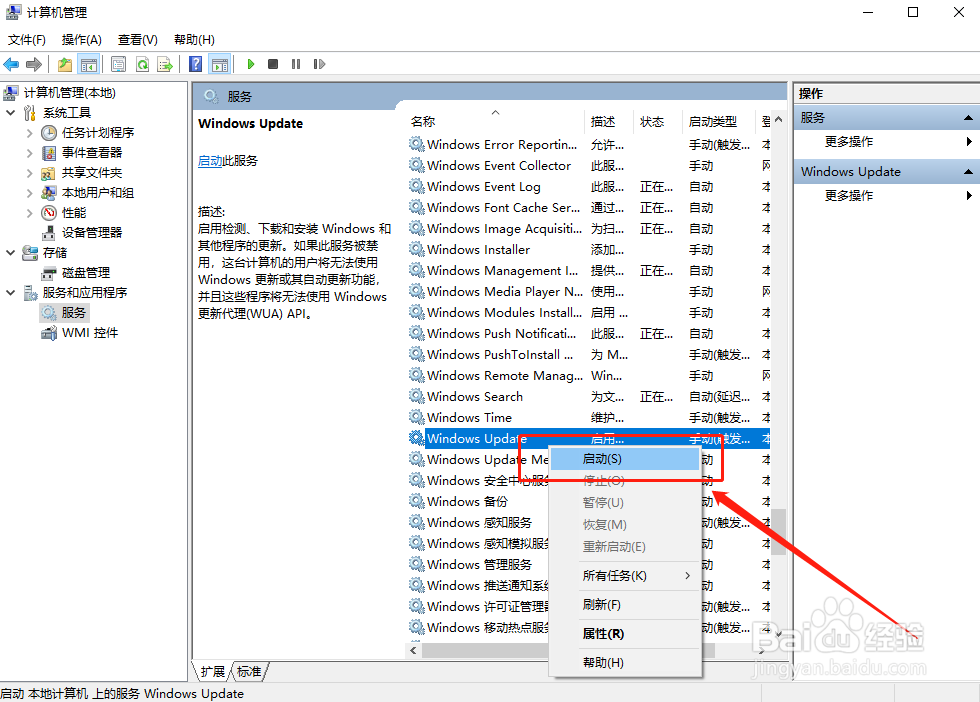
Task: Click the Export list toolbar icon
Action: (165, 64)
